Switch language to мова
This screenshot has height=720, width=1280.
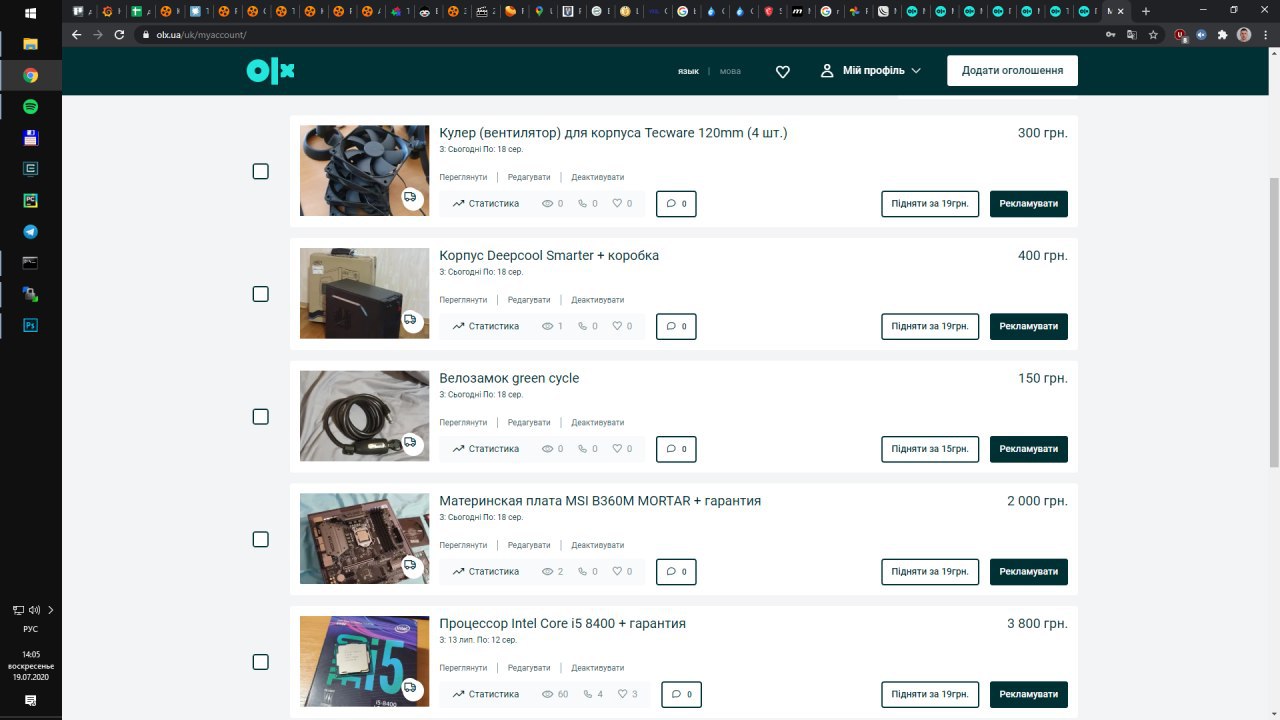click(730, 71)
